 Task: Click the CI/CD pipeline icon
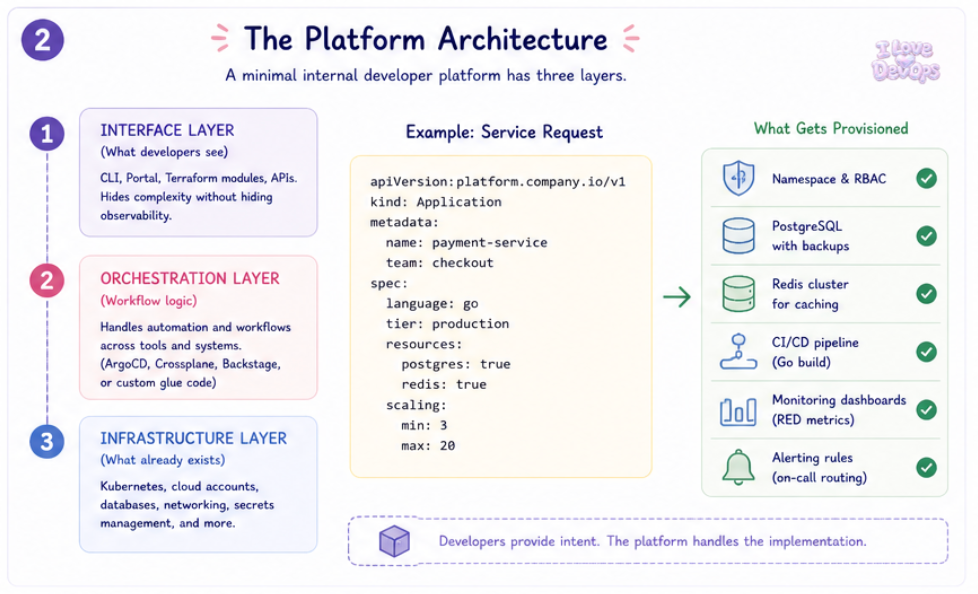[738, 351]
